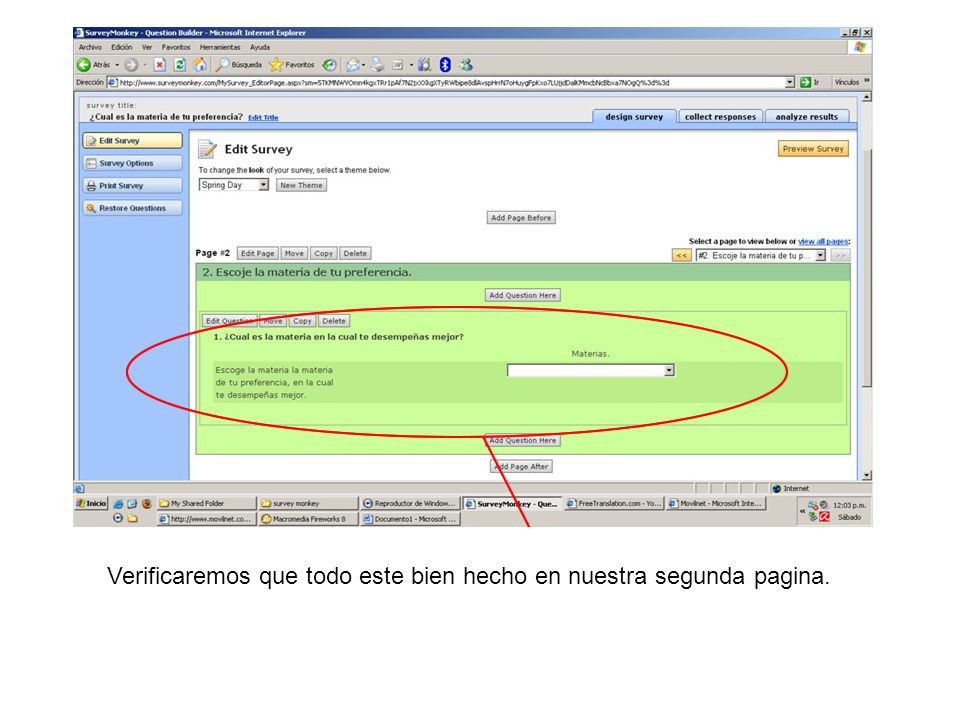This screenshot has height=720, width=960.
Task: Click the page Delete button
Action: pyautogui.click(x=355, y=253)
